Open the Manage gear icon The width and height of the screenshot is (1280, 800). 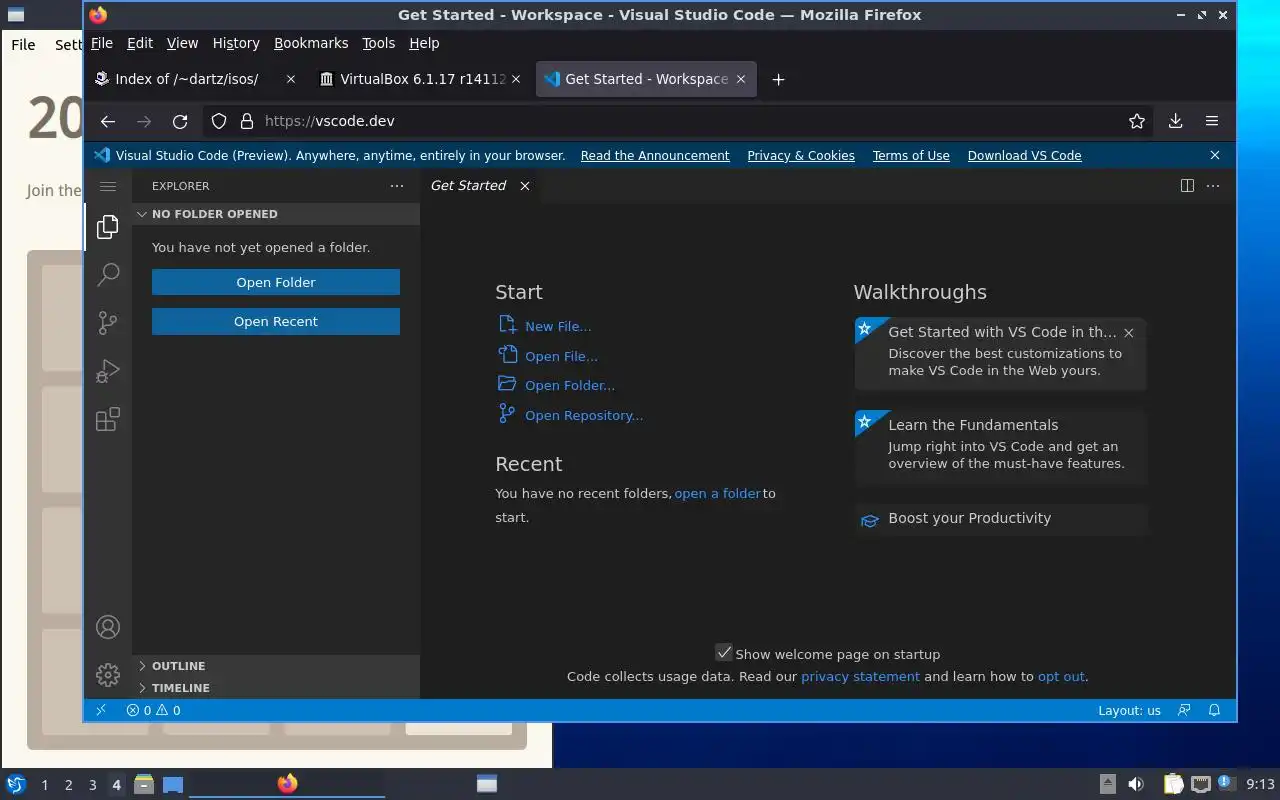pyautogui.click(x=108, y=675)
